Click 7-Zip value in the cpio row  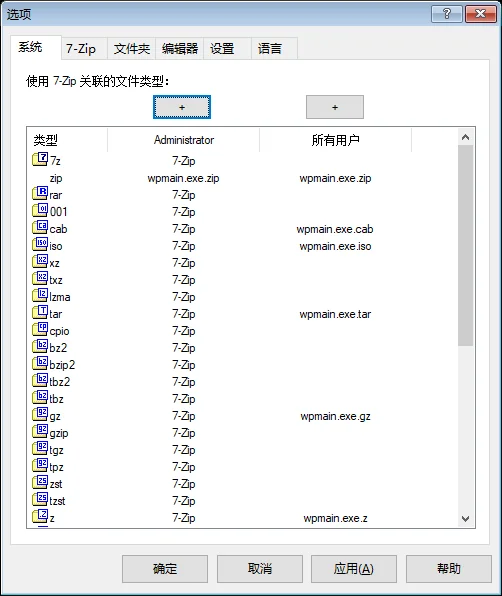click(x=184, y=331)
